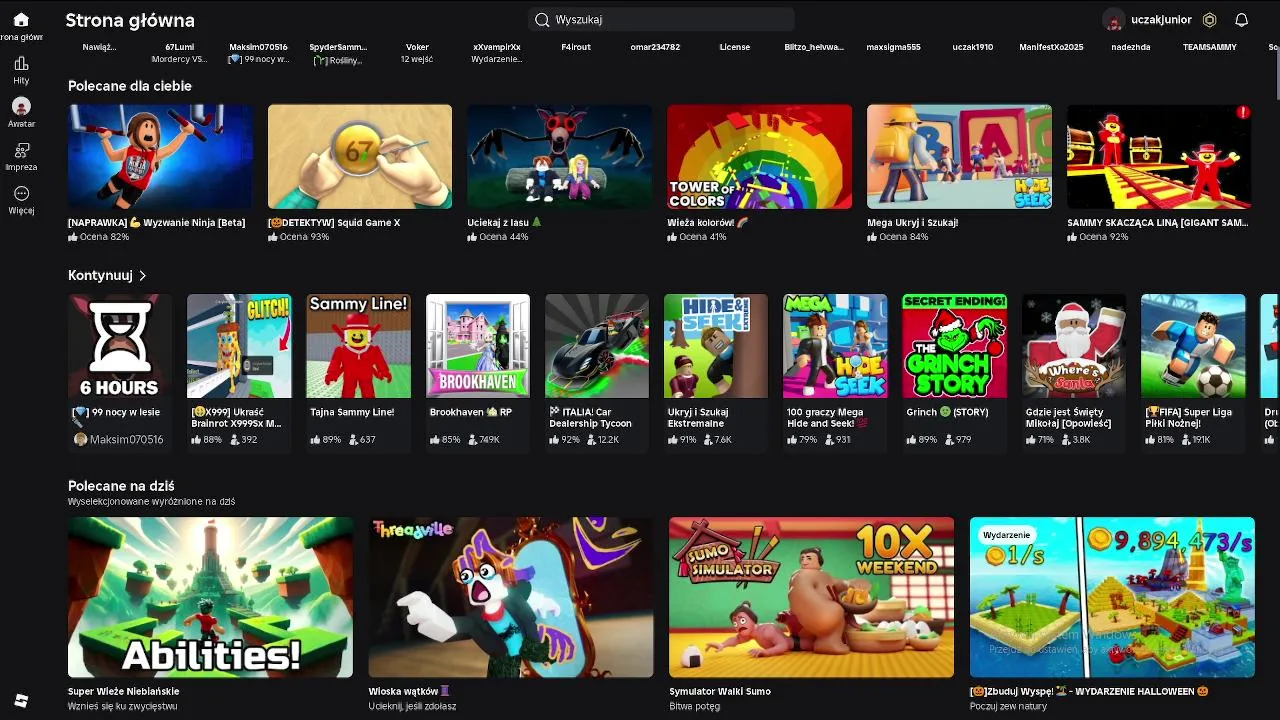
Task: Expand the Kontynuuj section arrow
Action: click(143, 275)
